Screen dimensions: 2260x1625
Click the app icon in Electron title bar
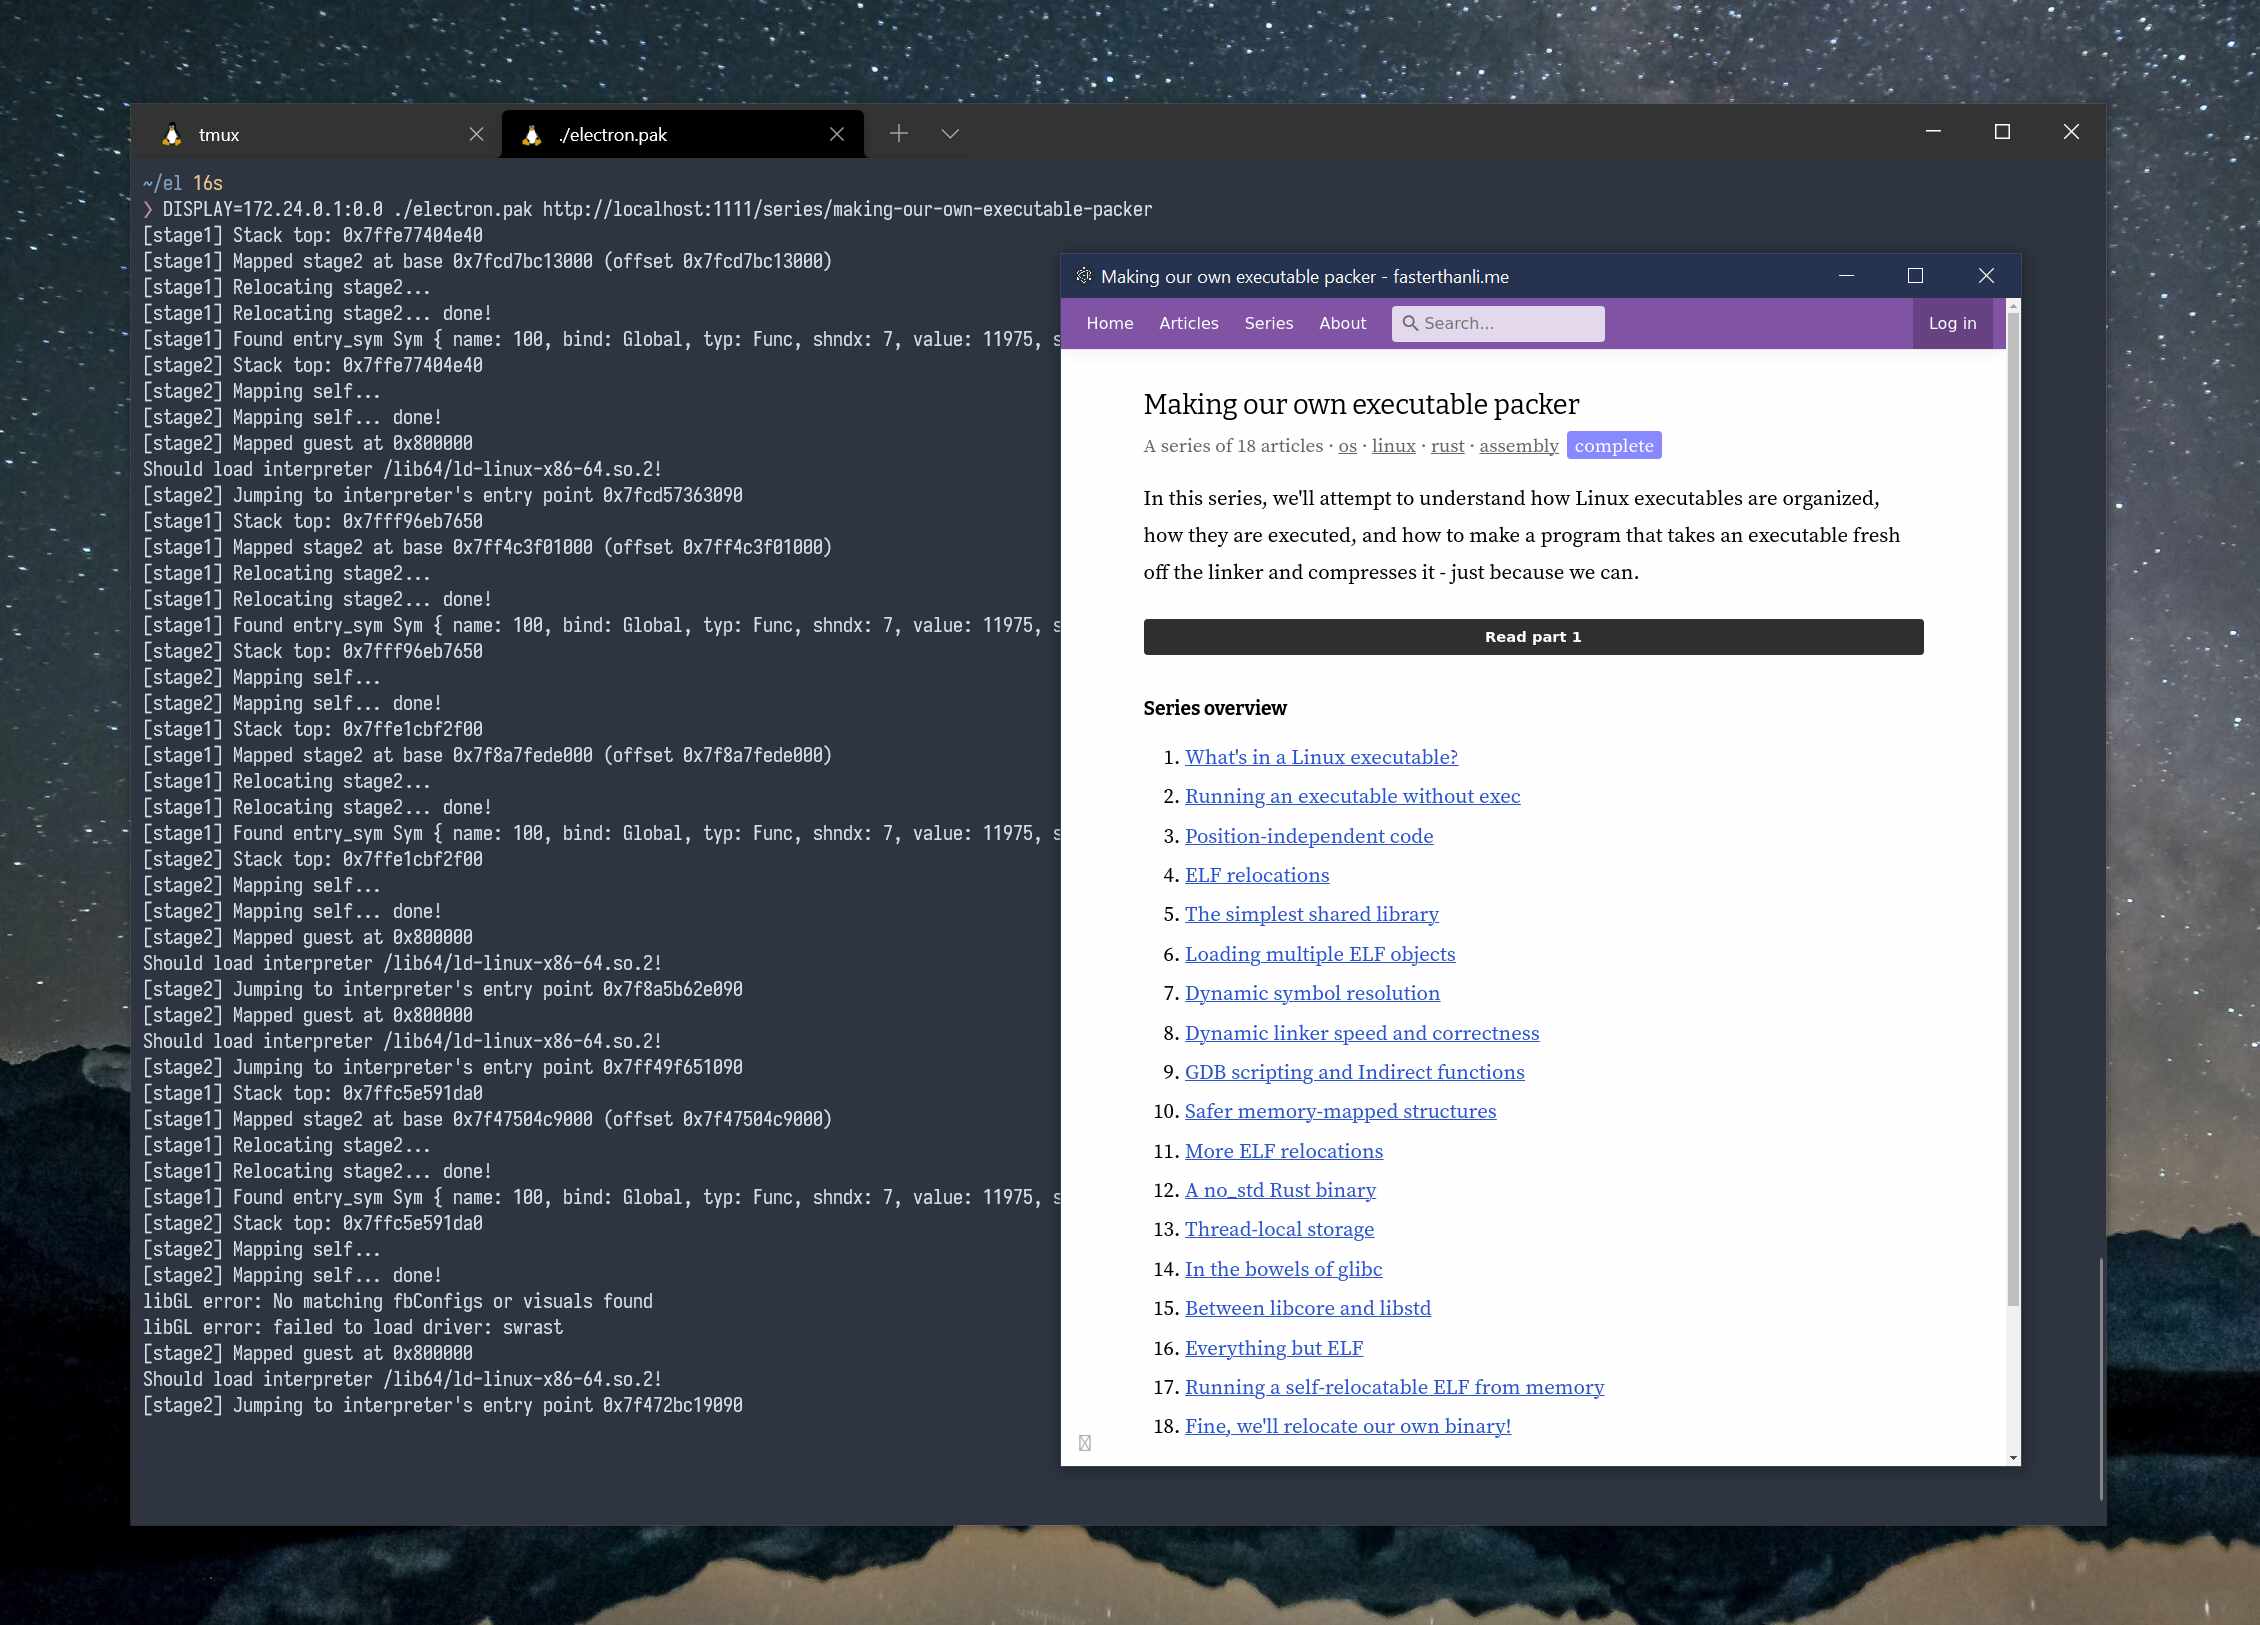(1084, 276)
